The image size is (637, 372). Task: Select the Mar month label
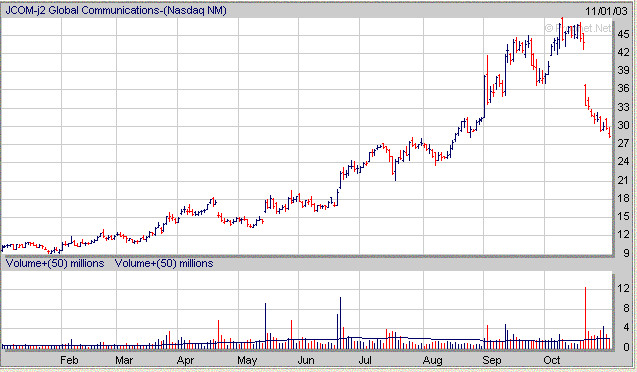click(124, 360)
